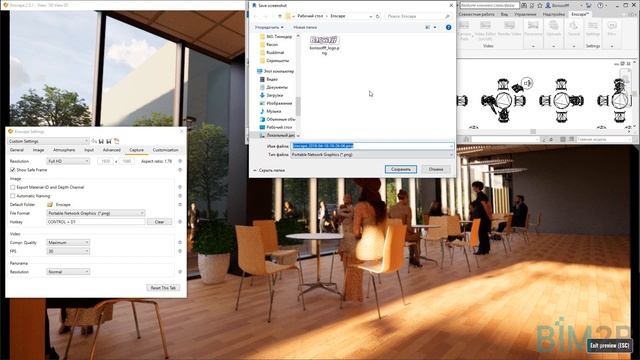The image size is (640, 360).
Task: Switch to the Atmosphere tab
Action: 64,150
